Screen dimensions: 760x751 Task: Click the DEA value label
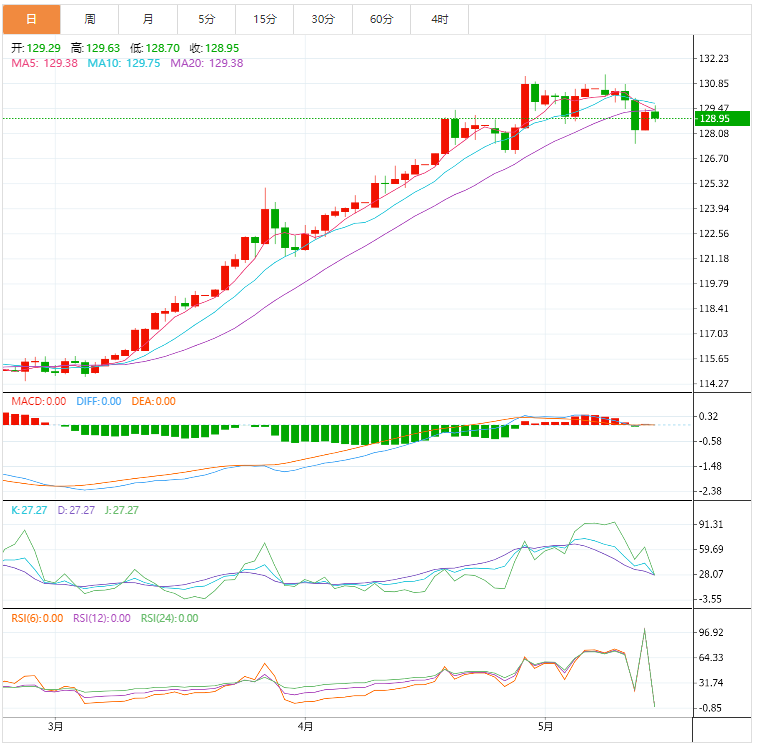[x=153, y=401]
